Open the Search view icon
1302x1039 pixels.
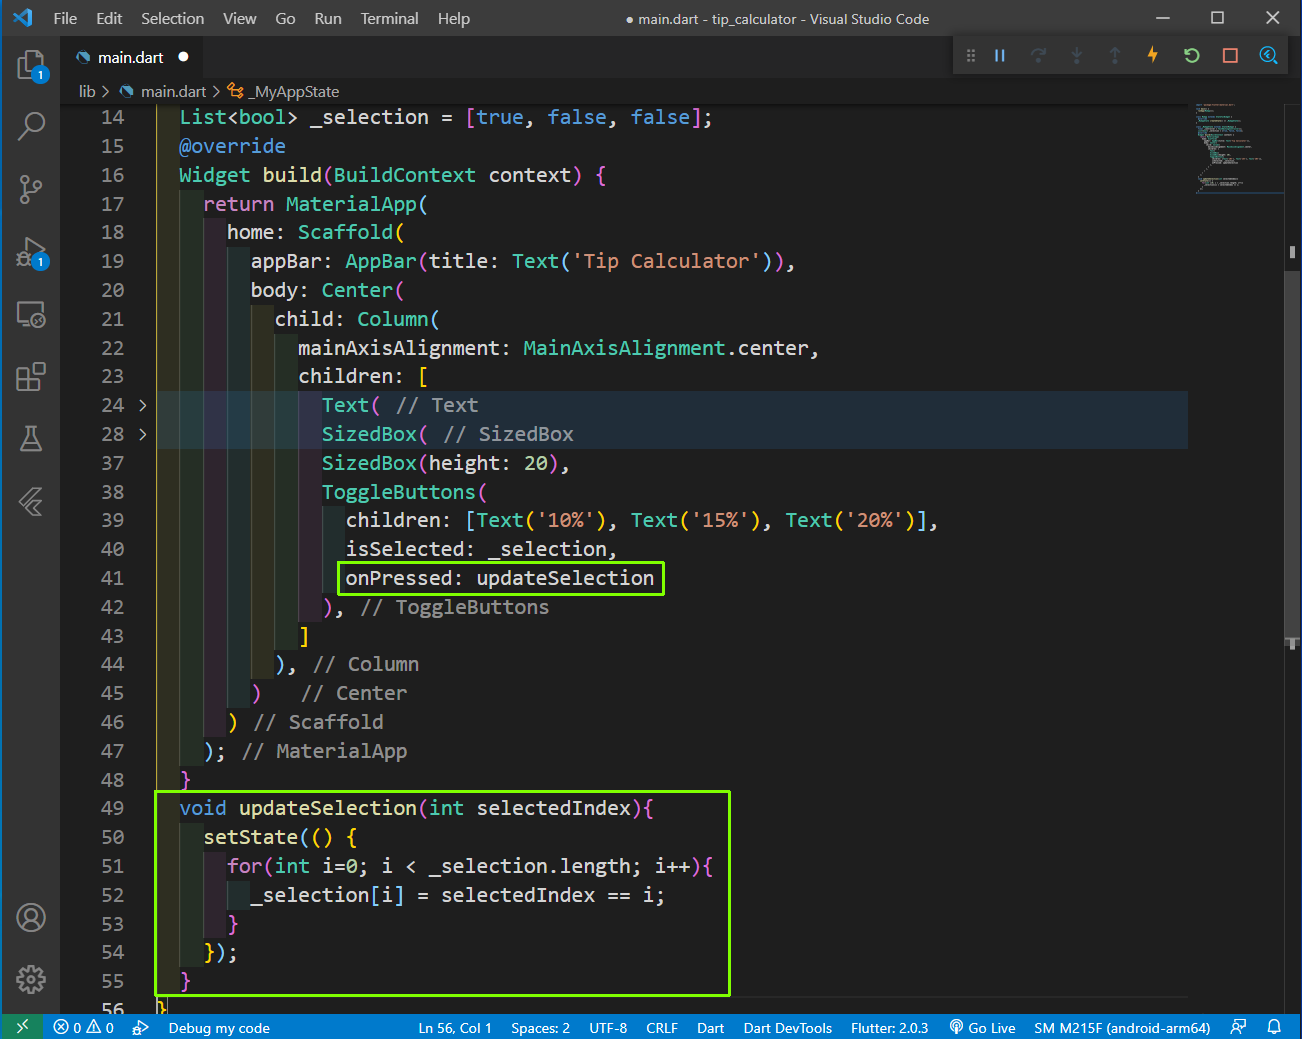click(x=31, y=126)
